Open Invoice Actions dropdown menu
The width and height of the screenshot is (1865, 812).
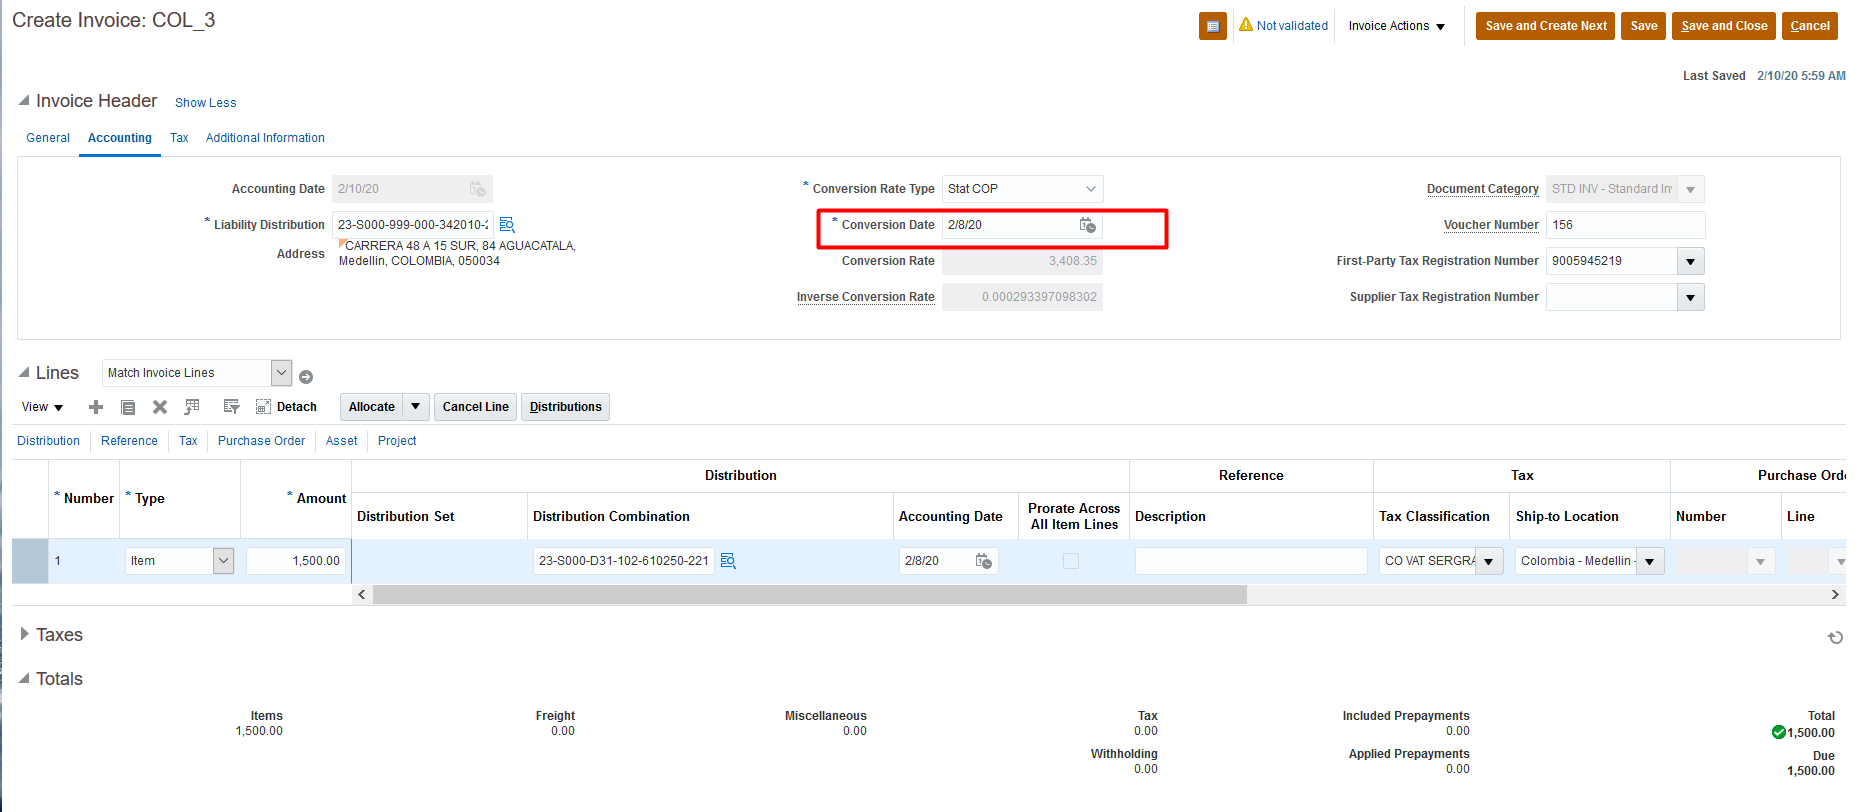(x=1397, y=26)
